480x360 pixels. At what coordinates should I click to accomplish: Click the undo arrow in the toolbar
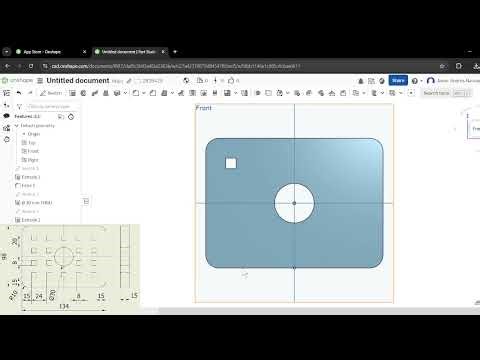pos(19,93)
